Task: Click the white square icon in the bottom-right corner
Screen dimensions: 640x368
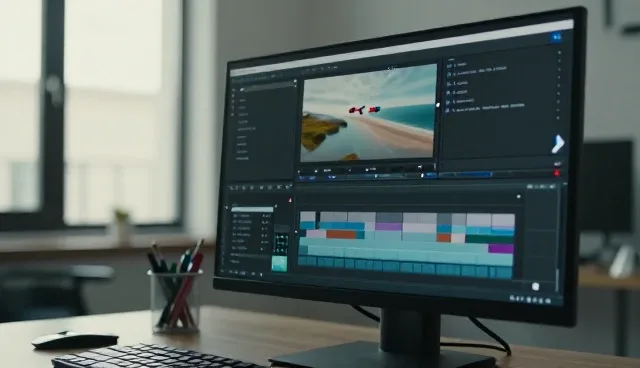Action: point(536,286)
